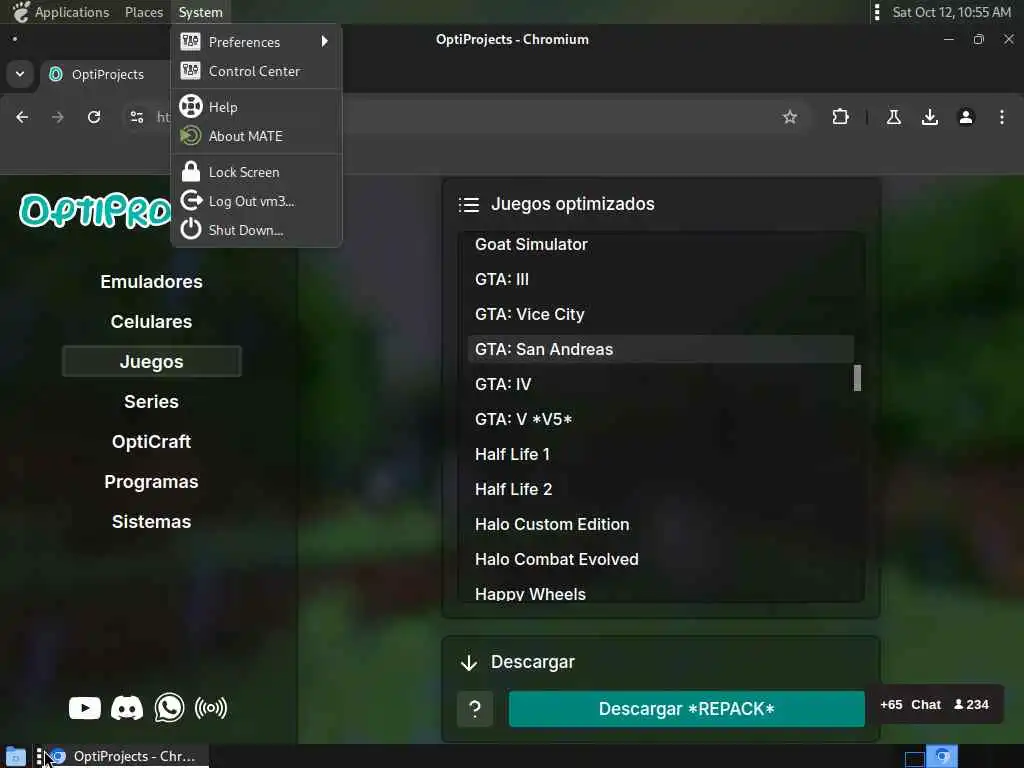
Task: Open the Programas section
Action: (x=152, y=481)
